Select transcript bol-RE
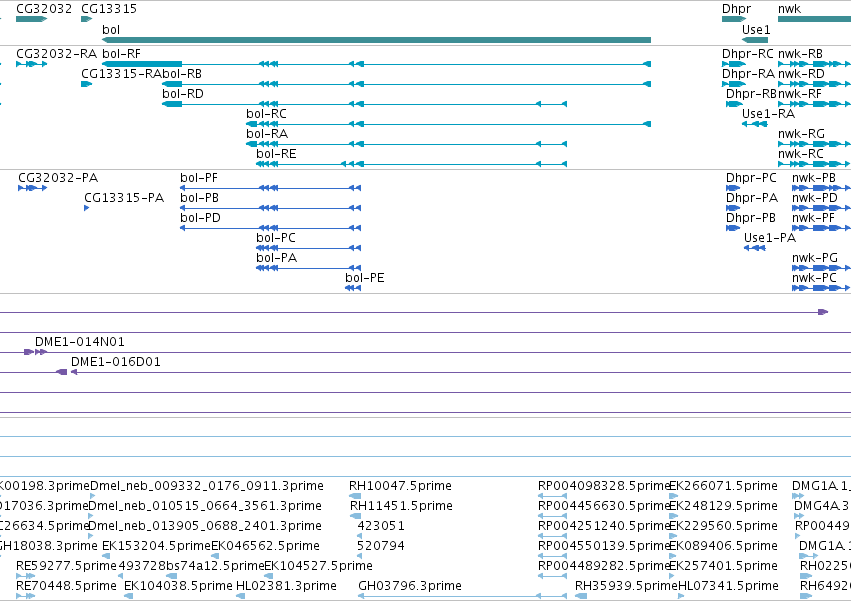 (x=411, y=164)
